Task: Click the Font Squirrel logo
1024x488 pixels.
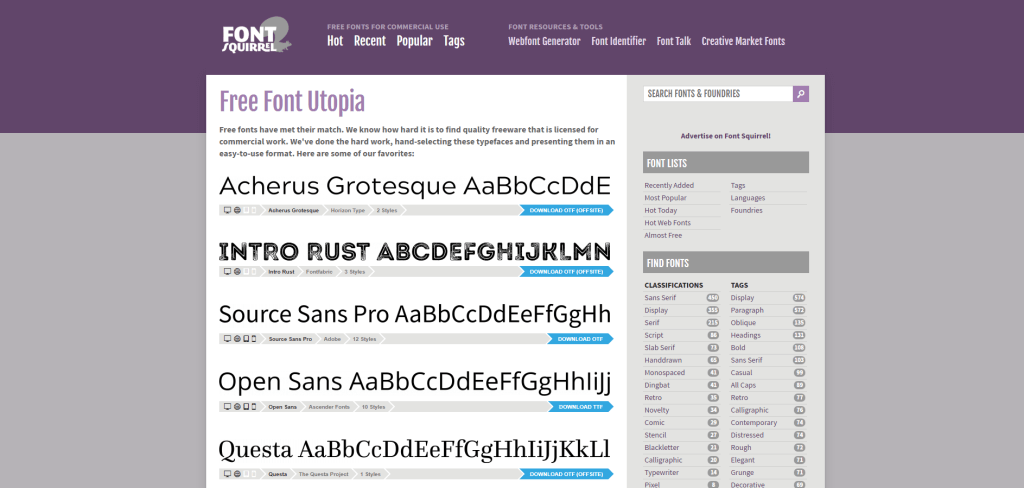Action: pyautogui.click(x=257, y=35)
